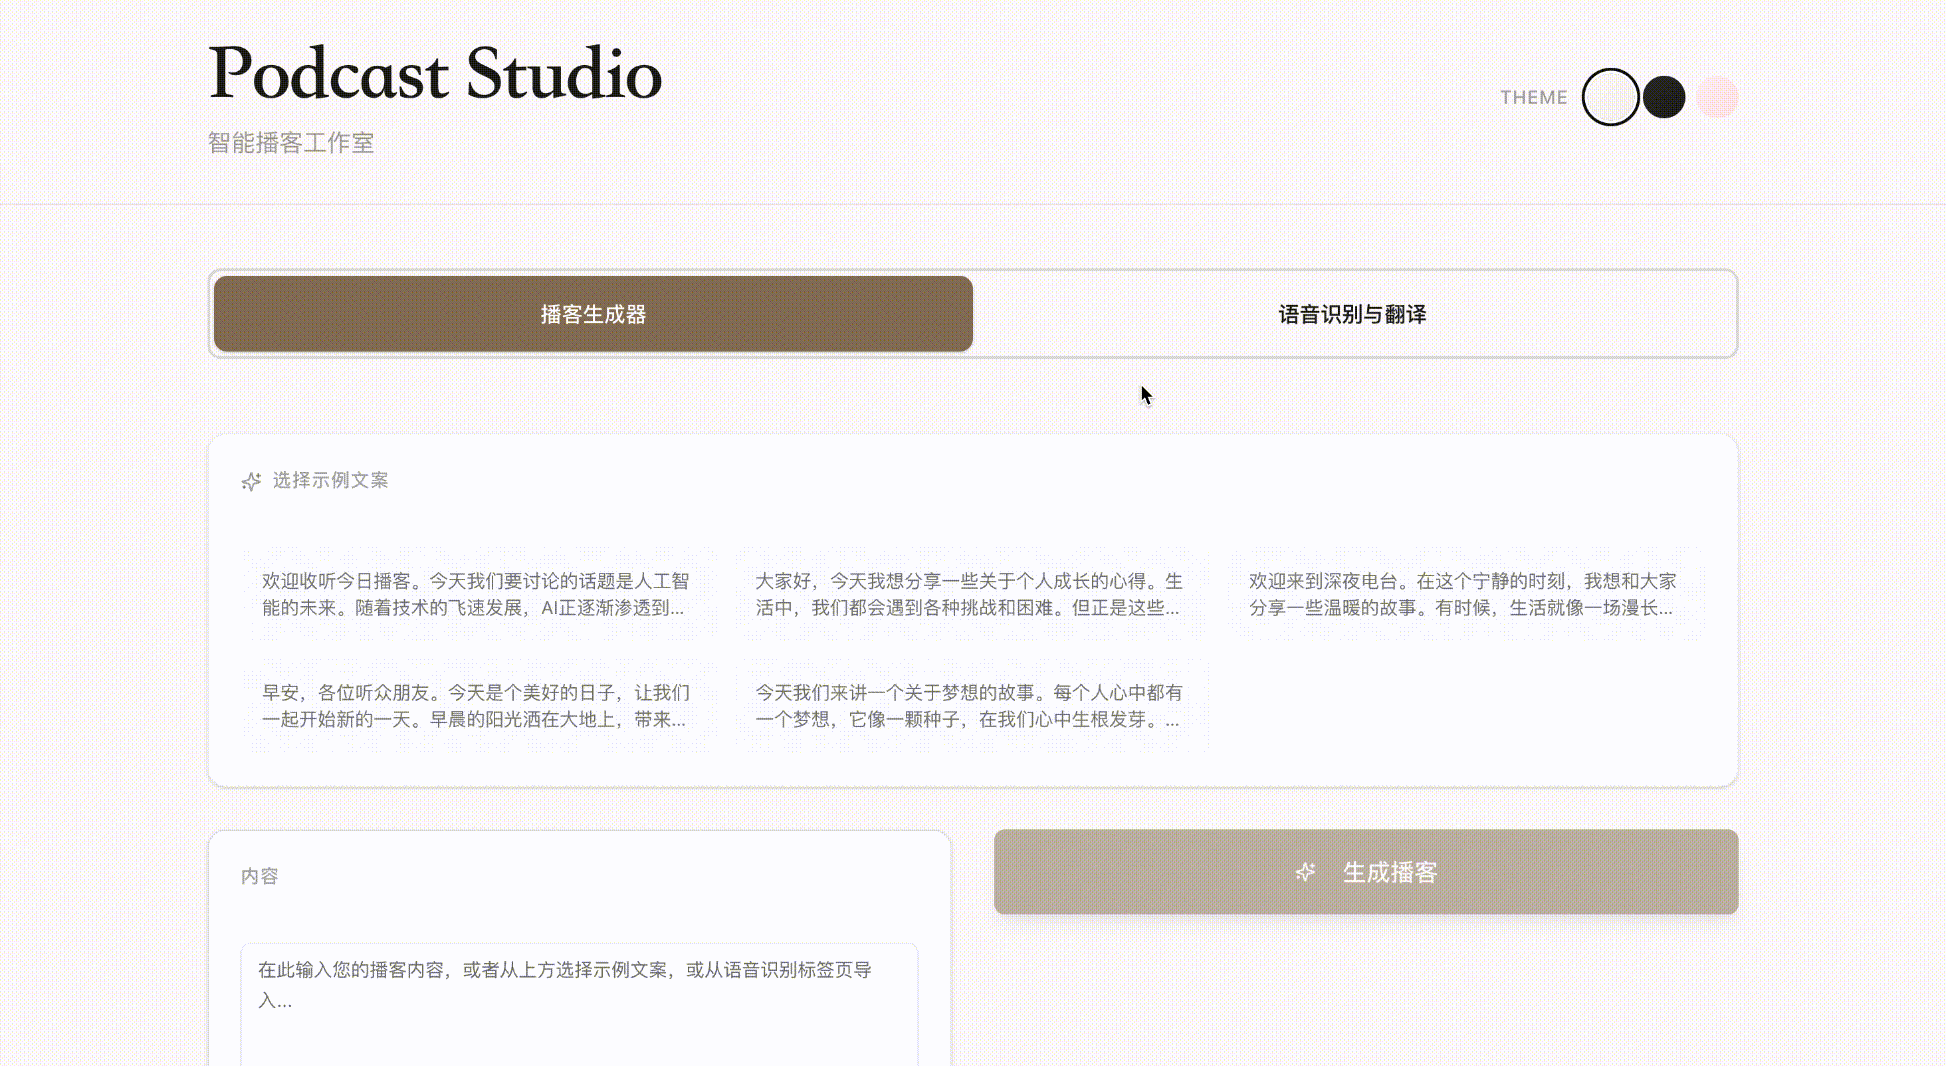Click empty space right of 关于梦想 card

tap(1462, 705)
